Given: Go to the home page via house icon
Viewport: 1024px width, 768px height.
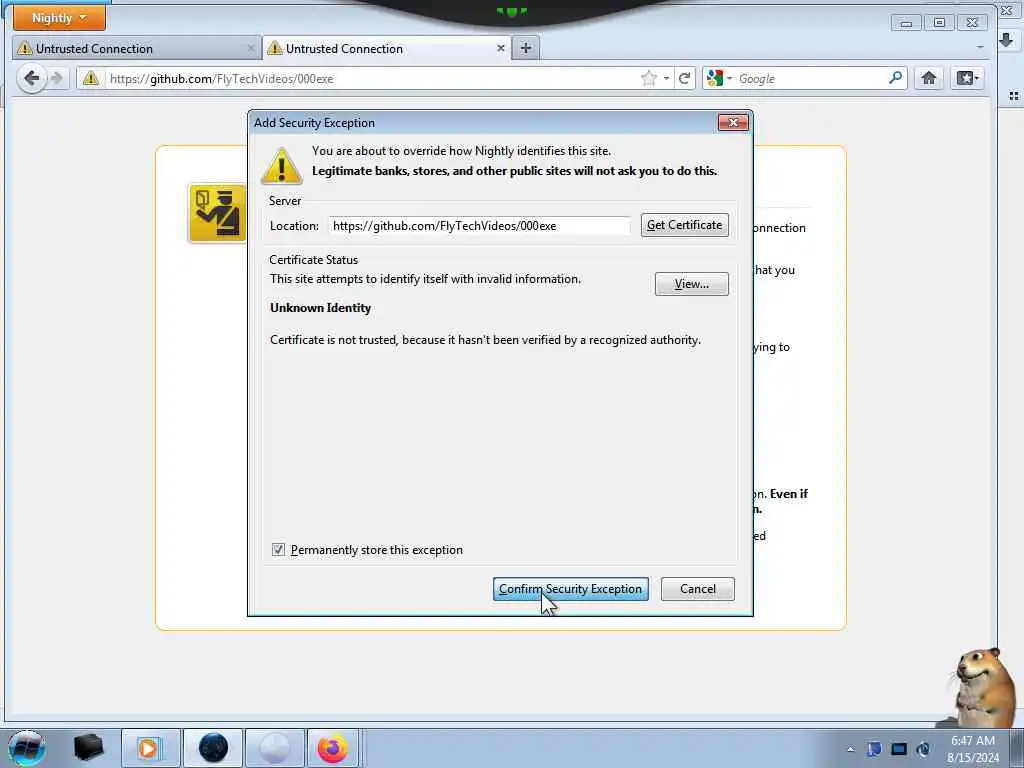Looking at the screenshot, I should pyautogui.click(x=928, y=78).
